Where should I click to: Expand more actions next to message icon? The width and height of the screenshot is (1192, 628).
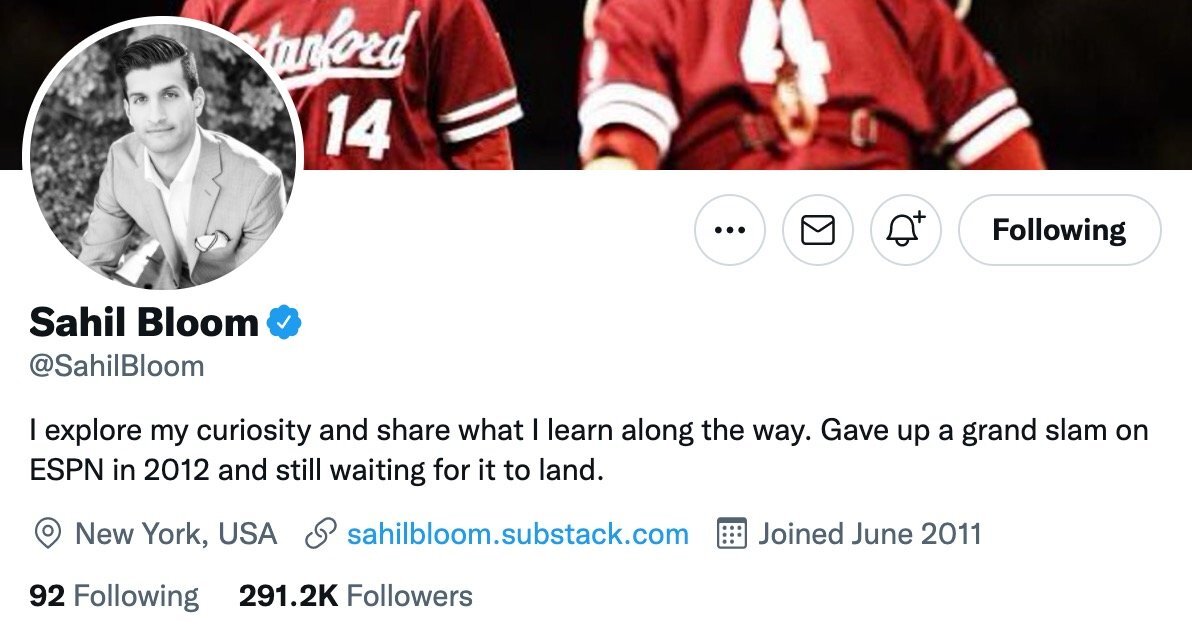[729, 230]
